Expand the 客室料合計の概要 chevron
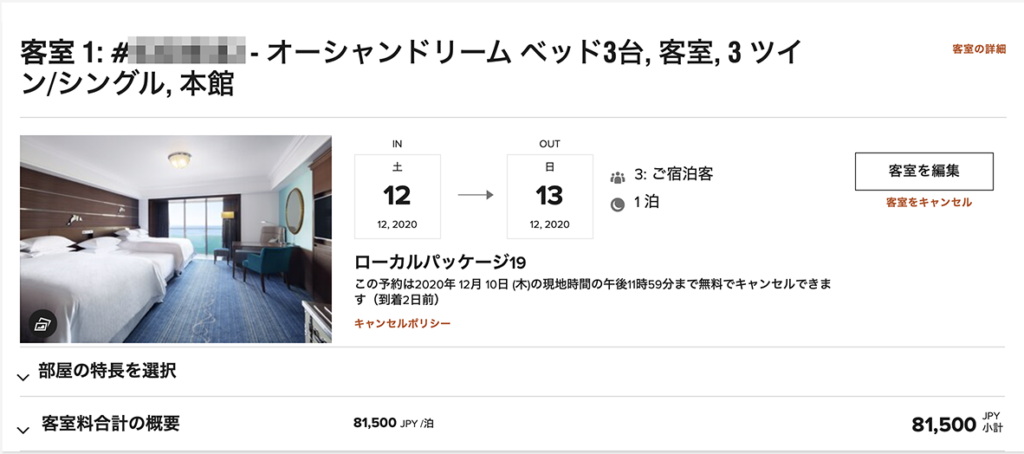Image resolution: width=1024 pixels, height=454 pixels. point(24,430)
